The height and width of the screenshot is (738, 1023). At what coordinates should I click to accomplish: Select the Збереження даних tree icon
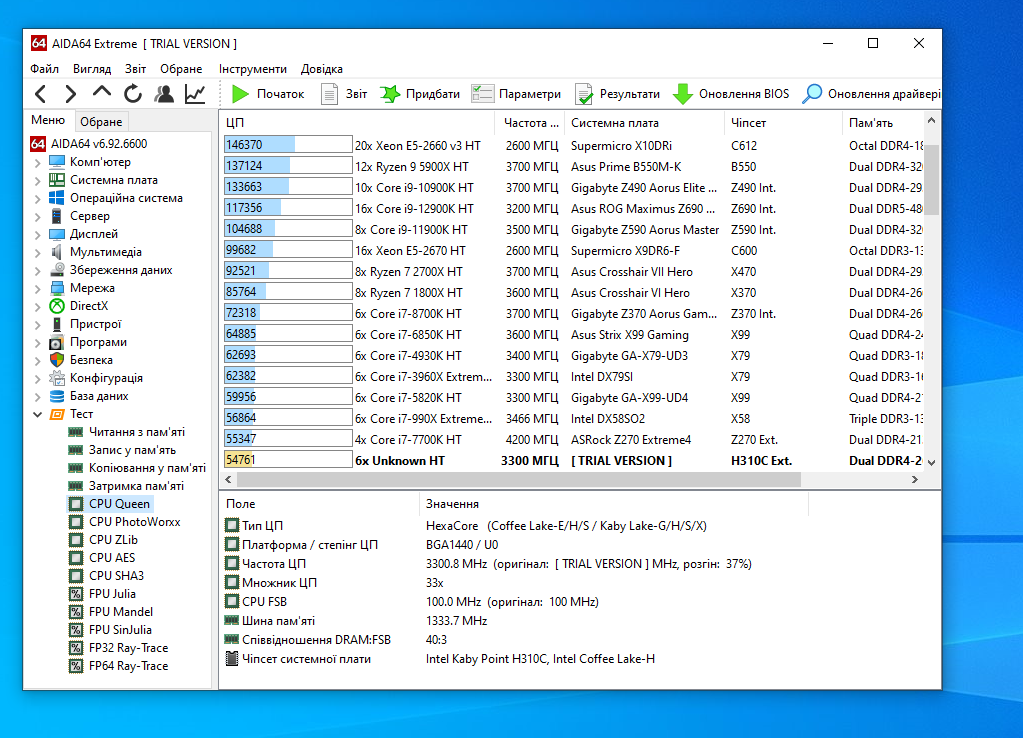(x=57, y=269)
